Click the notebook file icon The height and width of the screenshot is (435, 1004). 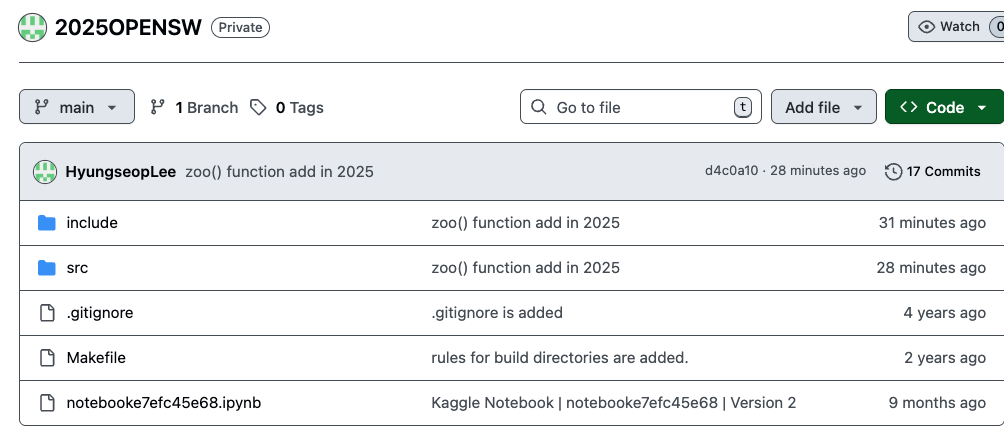(x=46, y=403)
